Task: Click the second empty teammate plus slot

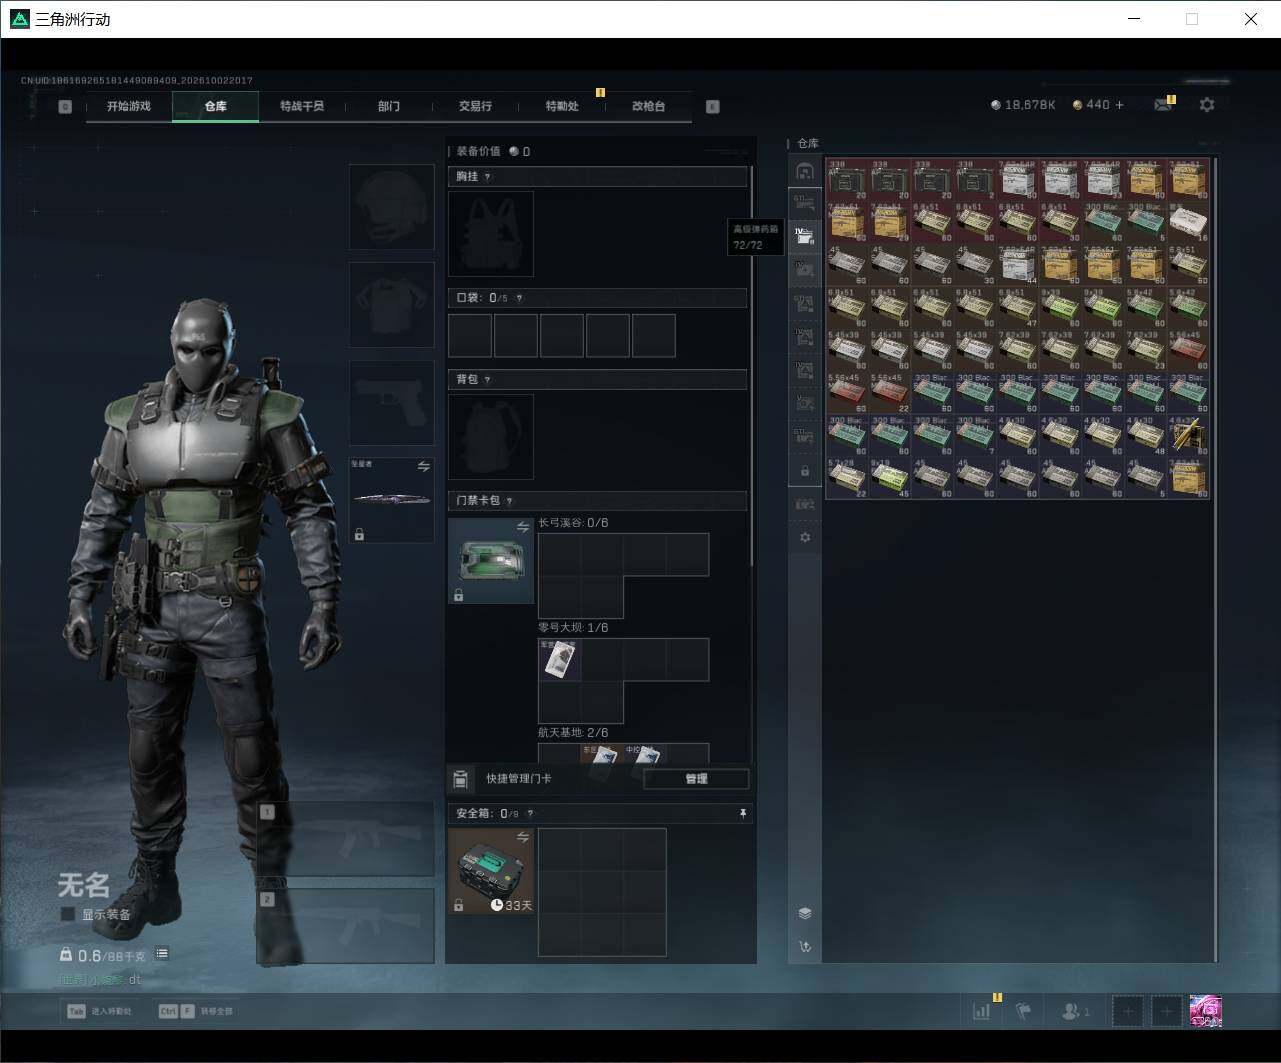Action: 1166,1011
